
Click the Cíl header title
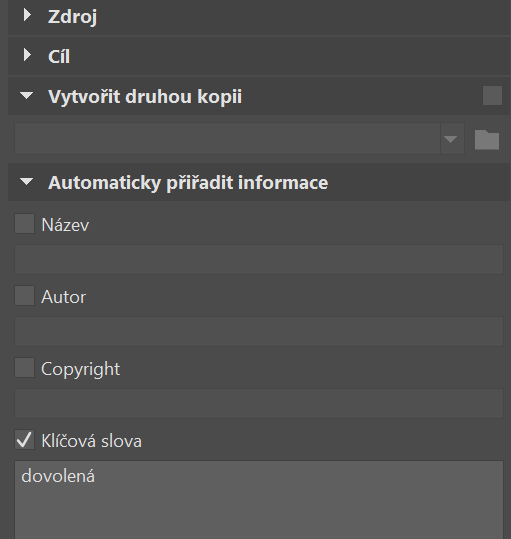59,56
